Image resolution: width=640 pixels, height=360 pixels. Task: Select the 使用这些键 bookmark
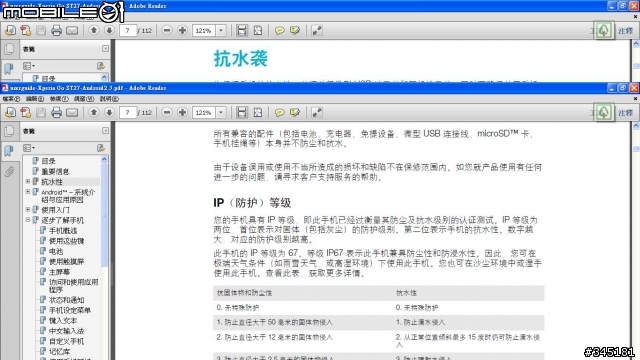point(67,241)
